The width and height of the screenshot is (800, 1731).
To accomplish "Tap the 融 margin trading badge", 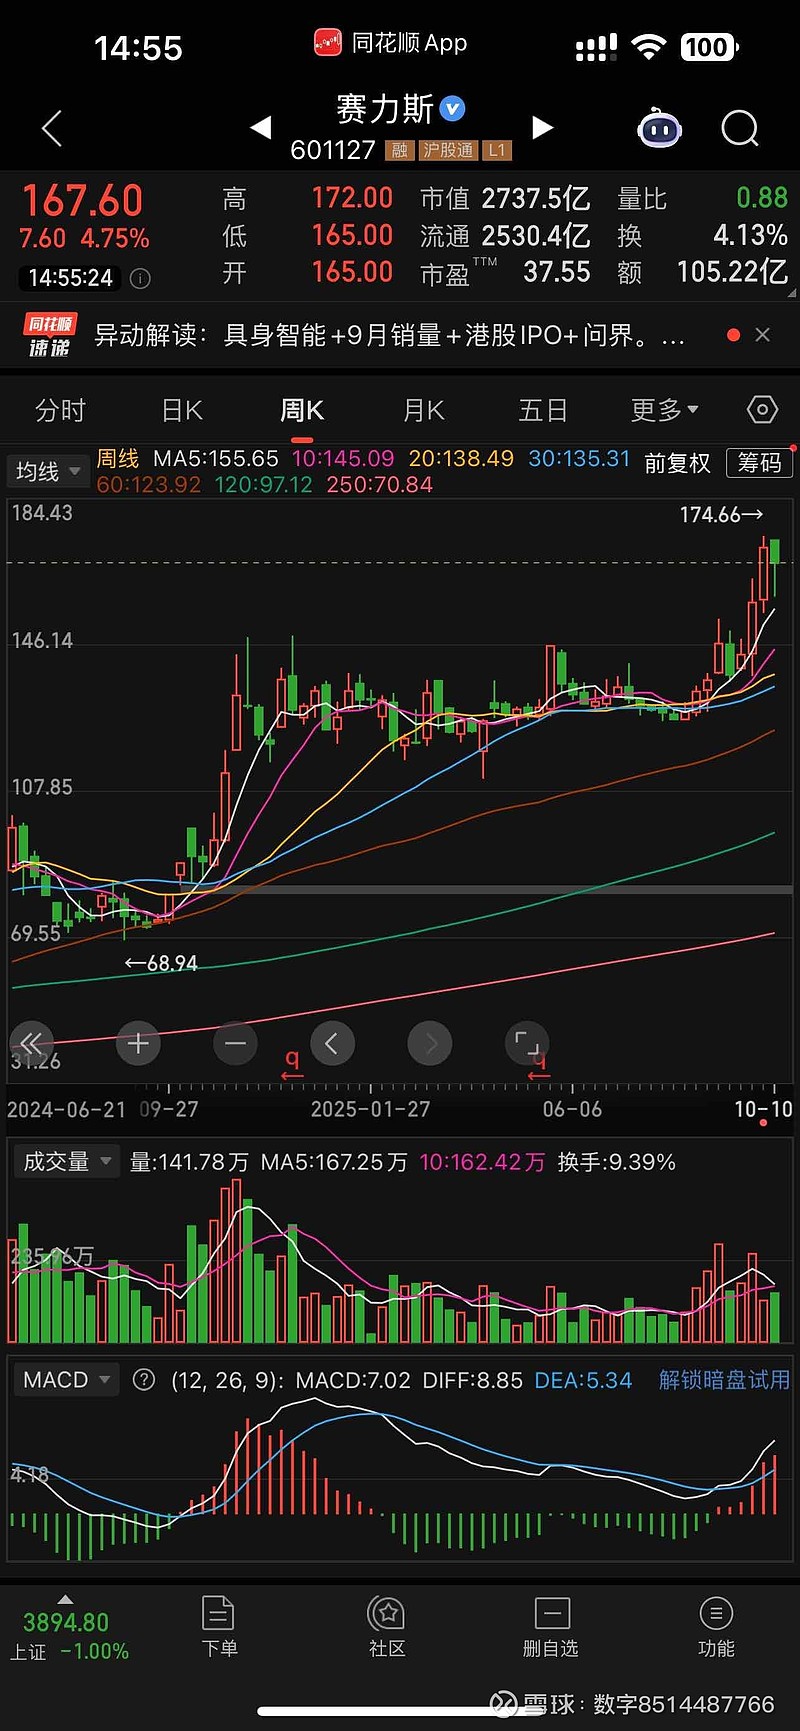I will [x=399, y=150].
